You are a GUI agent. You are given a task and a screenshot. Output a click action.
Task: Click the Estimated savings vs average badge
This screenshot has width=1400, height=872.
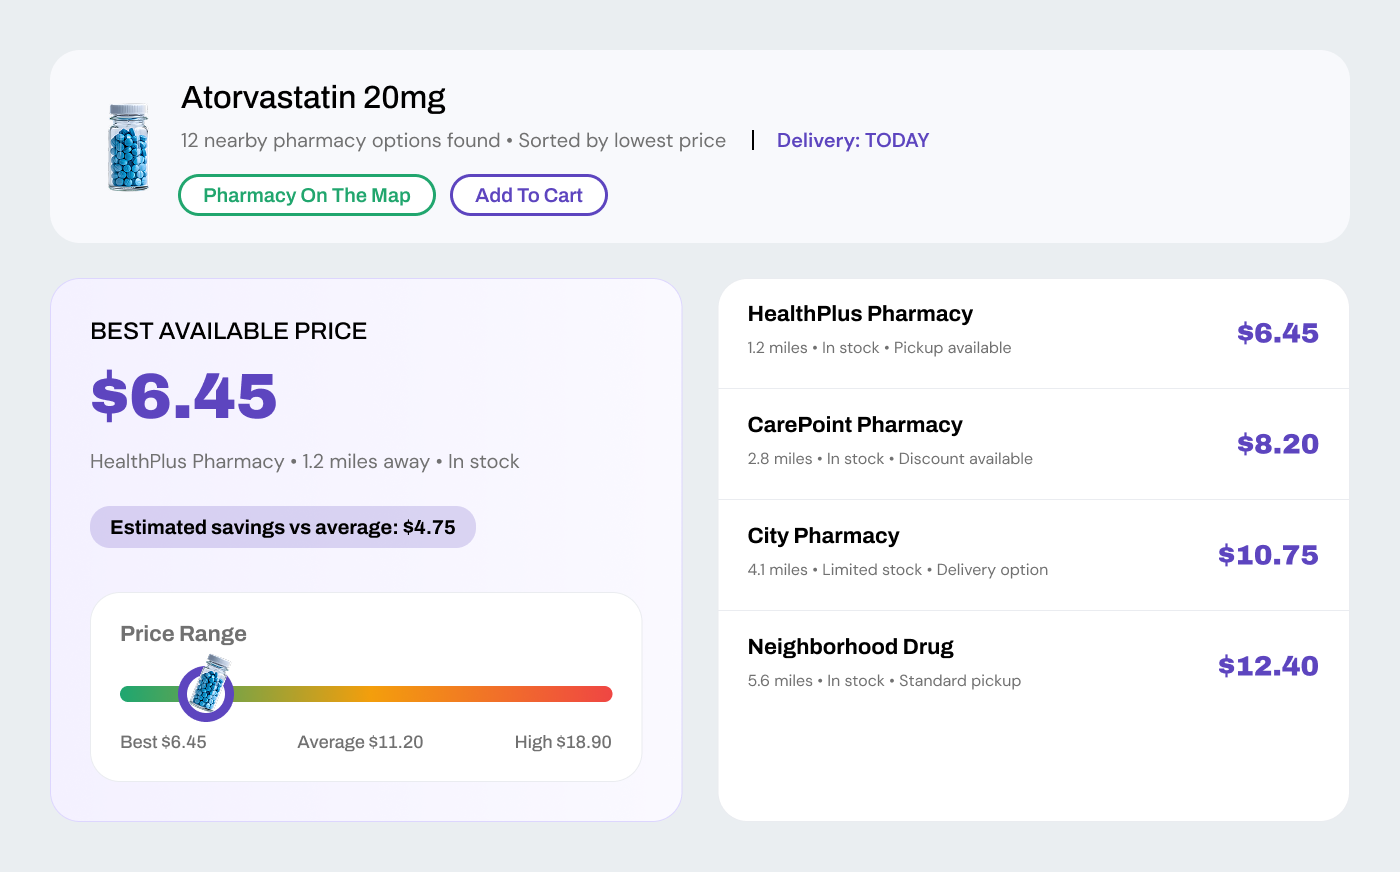(x=283, y=527)
